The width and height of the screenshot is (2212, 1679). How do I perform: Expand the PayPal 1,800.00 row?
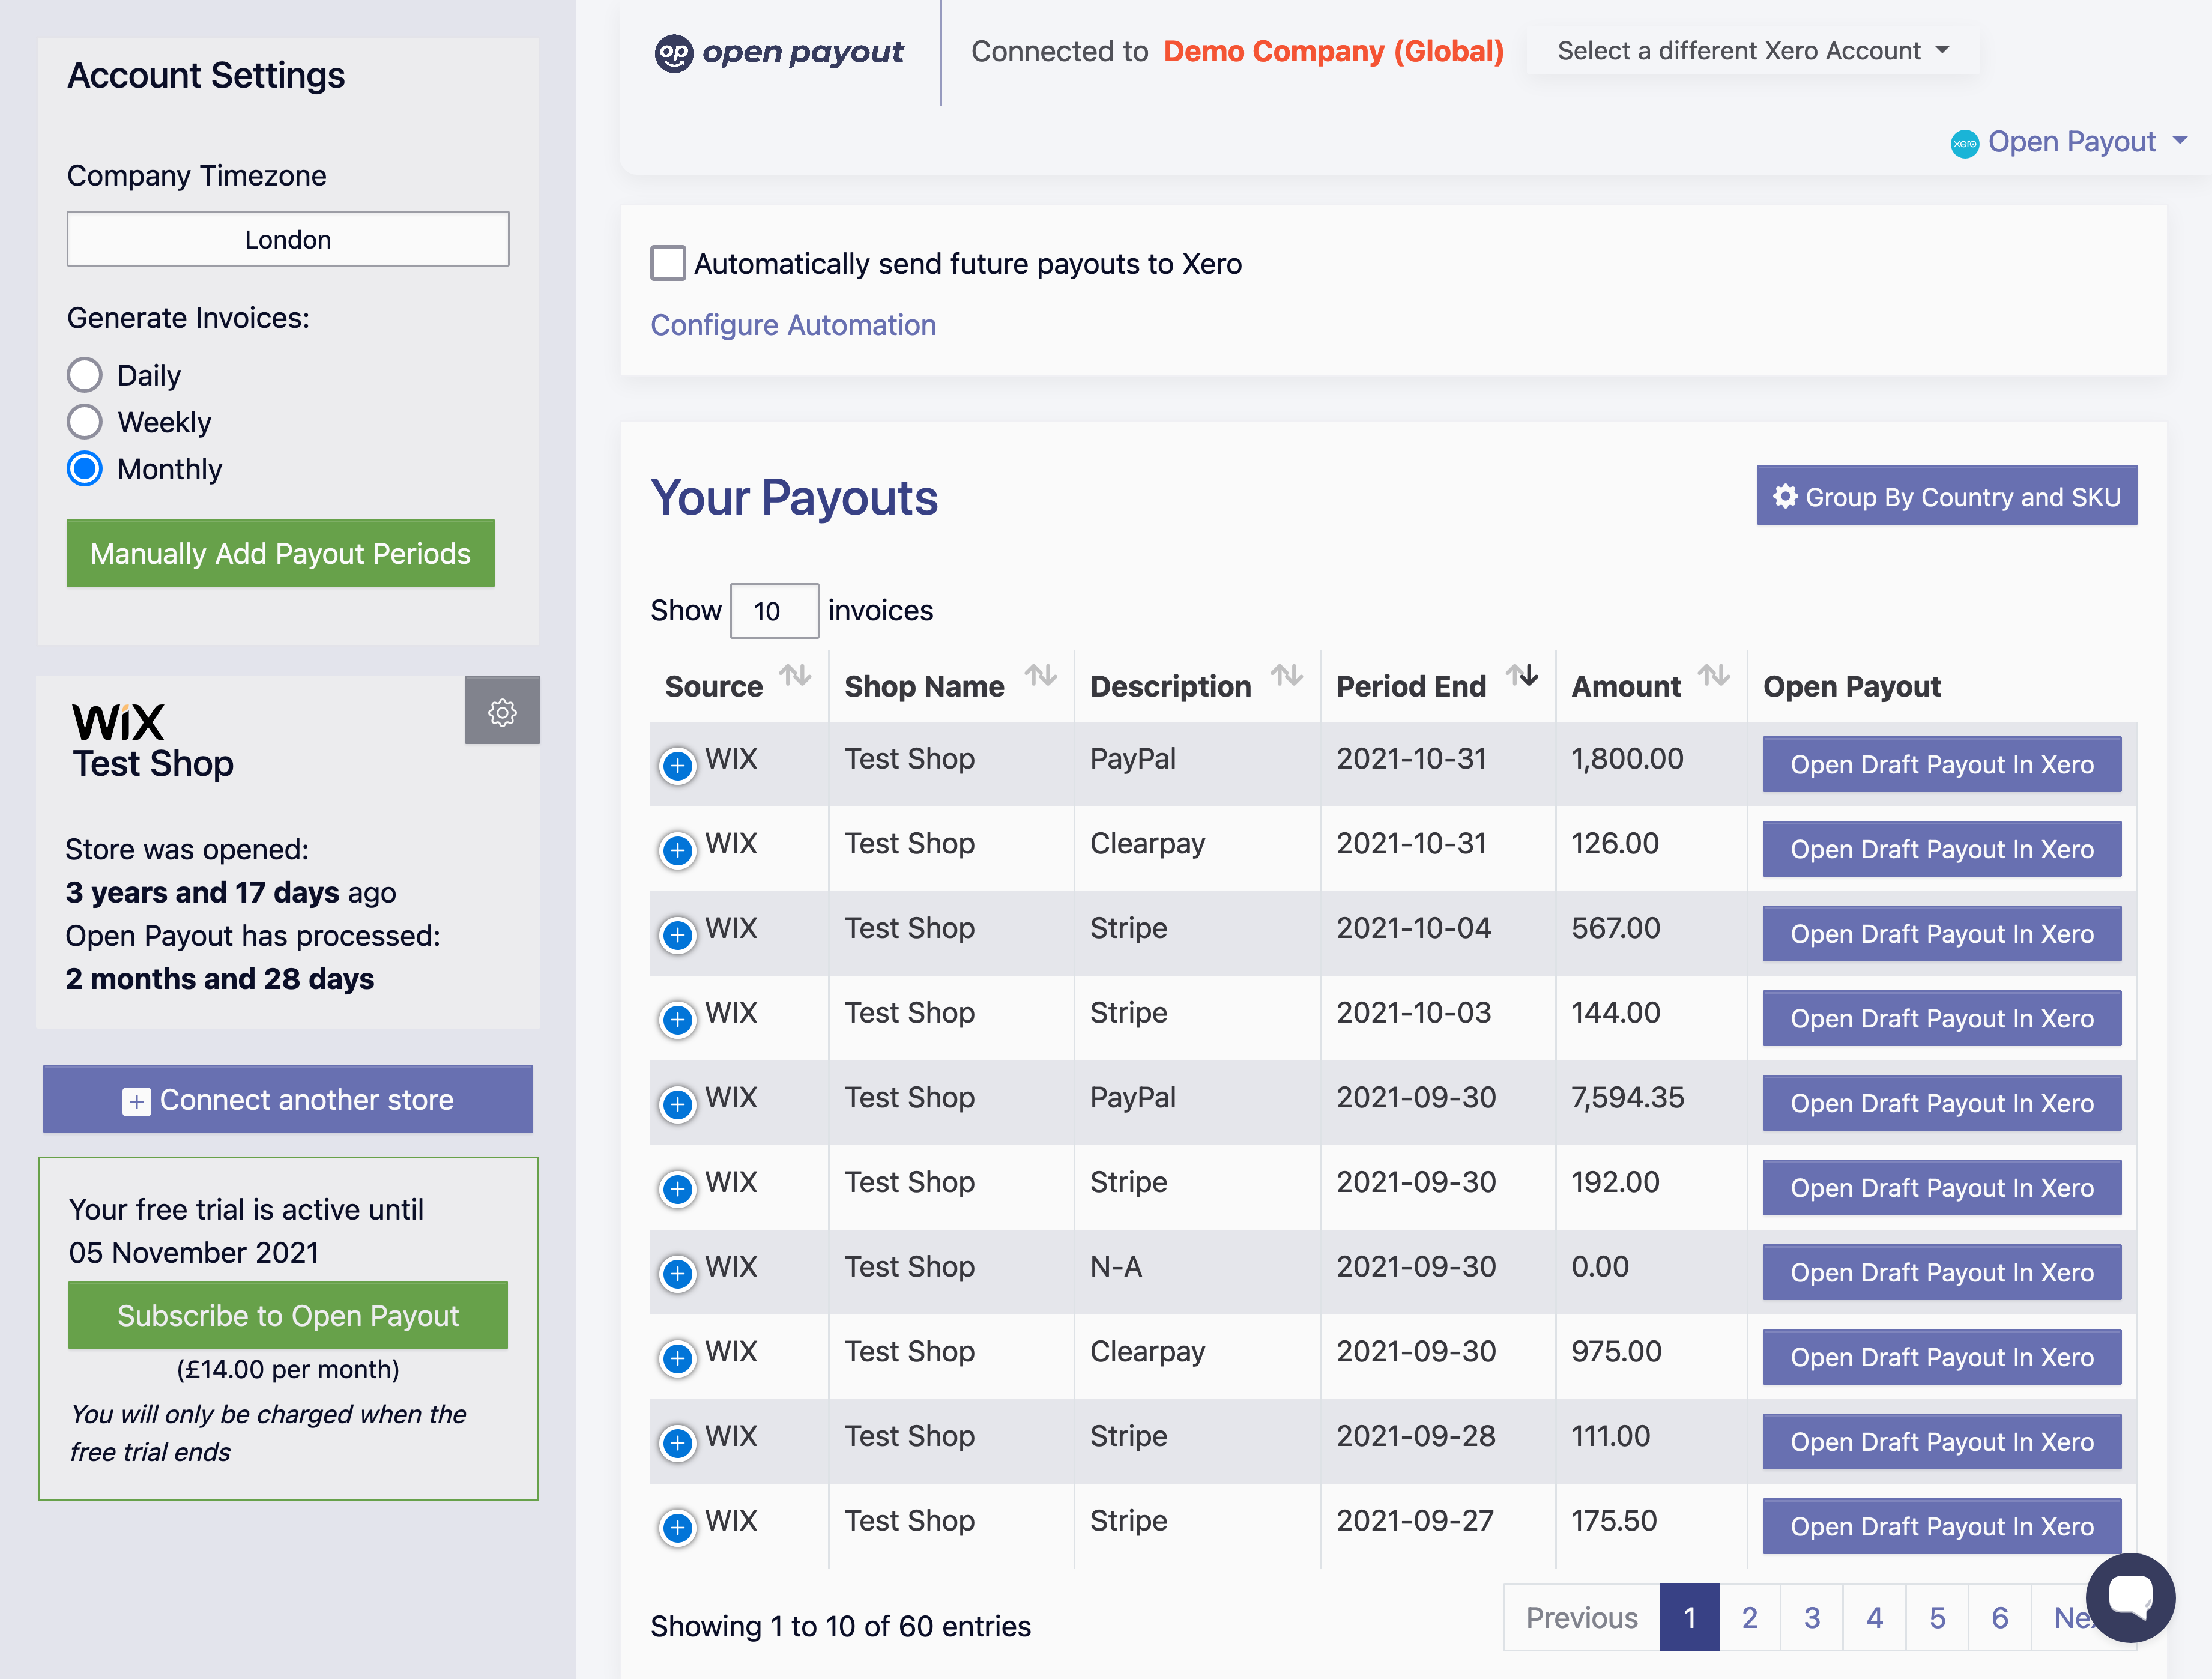click(678, 766)
